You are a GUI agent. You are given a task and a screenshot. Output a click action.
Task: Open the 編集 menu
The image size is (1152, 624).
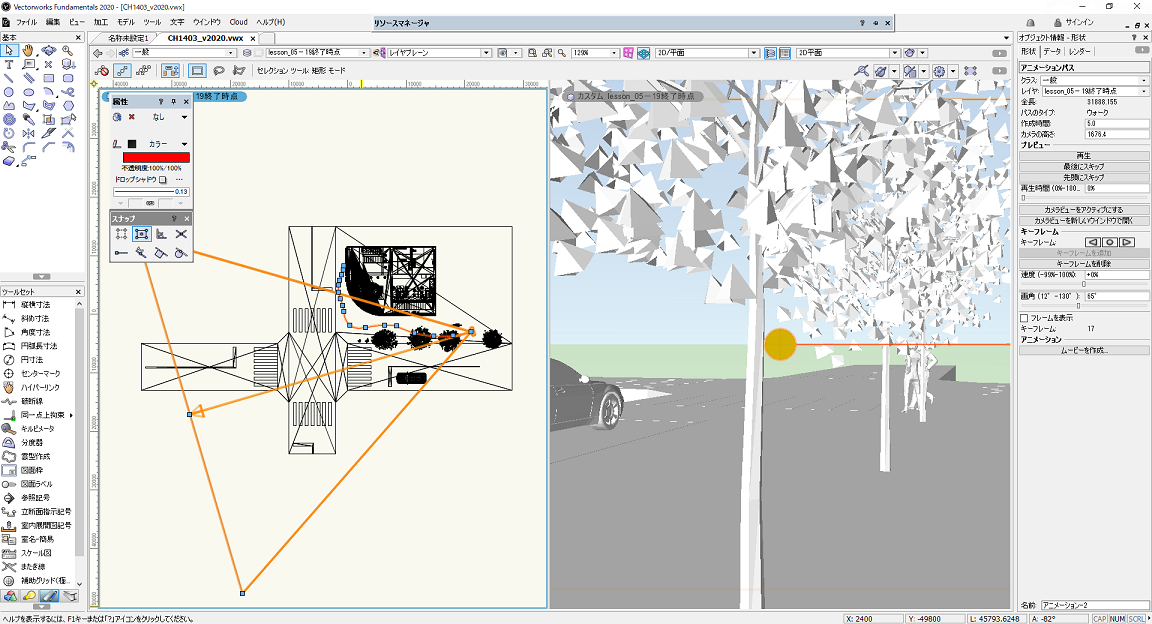(53, 22)
